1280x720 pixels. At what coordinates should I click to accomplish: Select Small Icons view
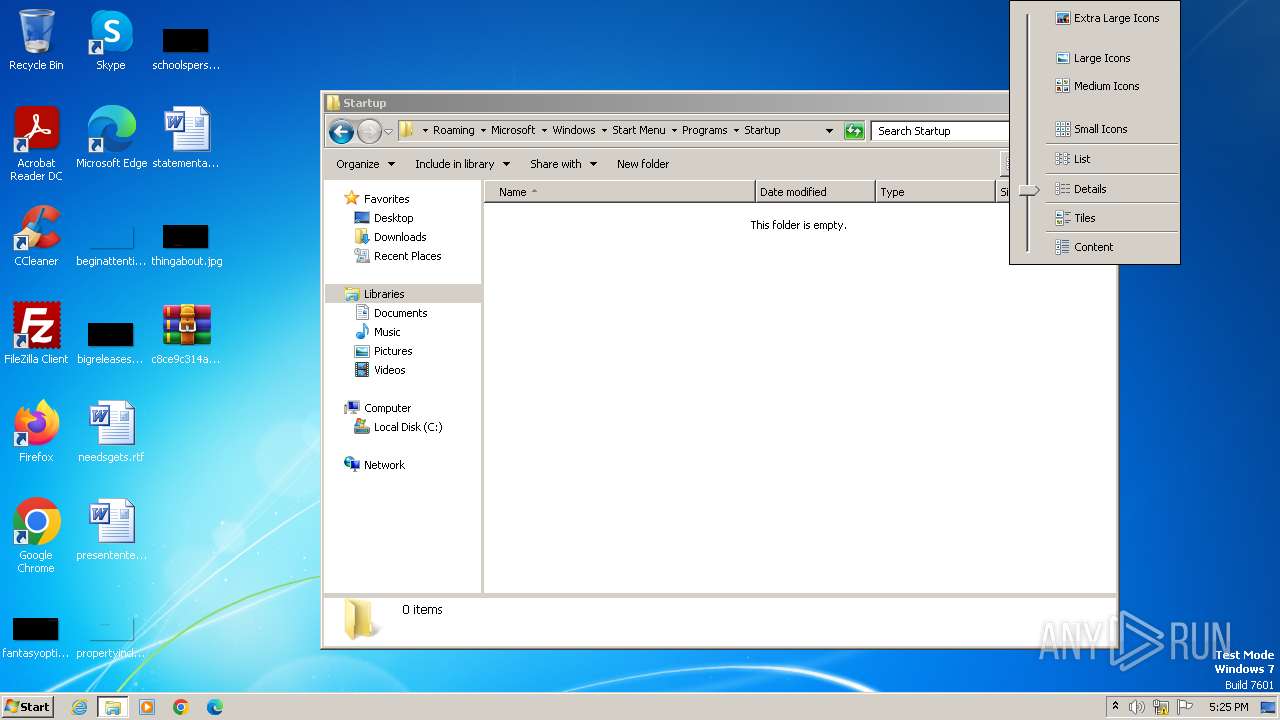click(x=1091, y=129)
